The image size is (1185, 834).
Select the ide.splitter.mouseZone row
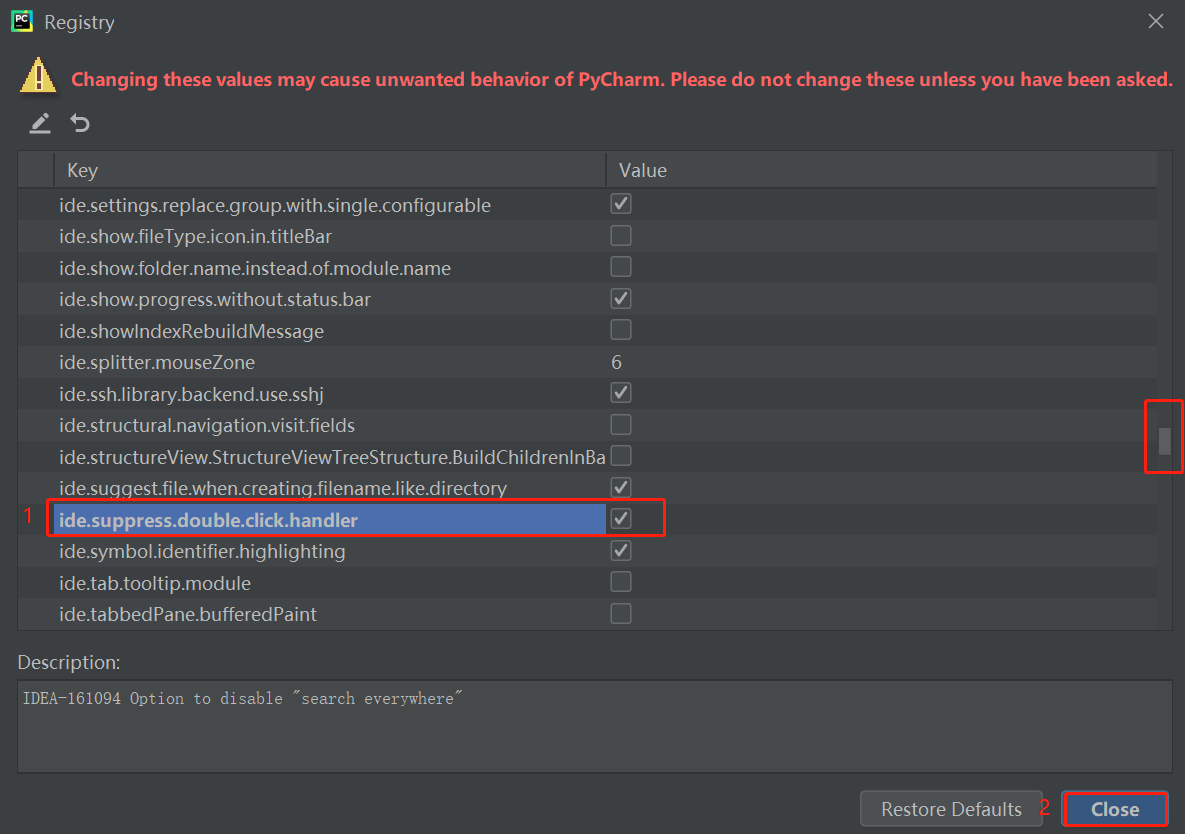(x=587, y=363)
